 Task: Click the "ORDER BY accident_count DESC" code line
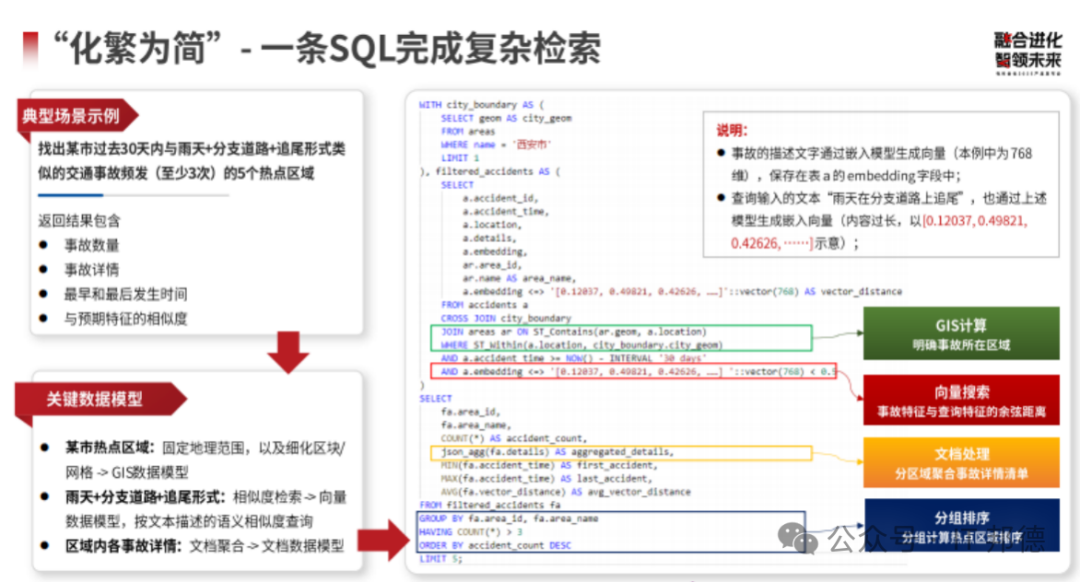pos(495,545)
